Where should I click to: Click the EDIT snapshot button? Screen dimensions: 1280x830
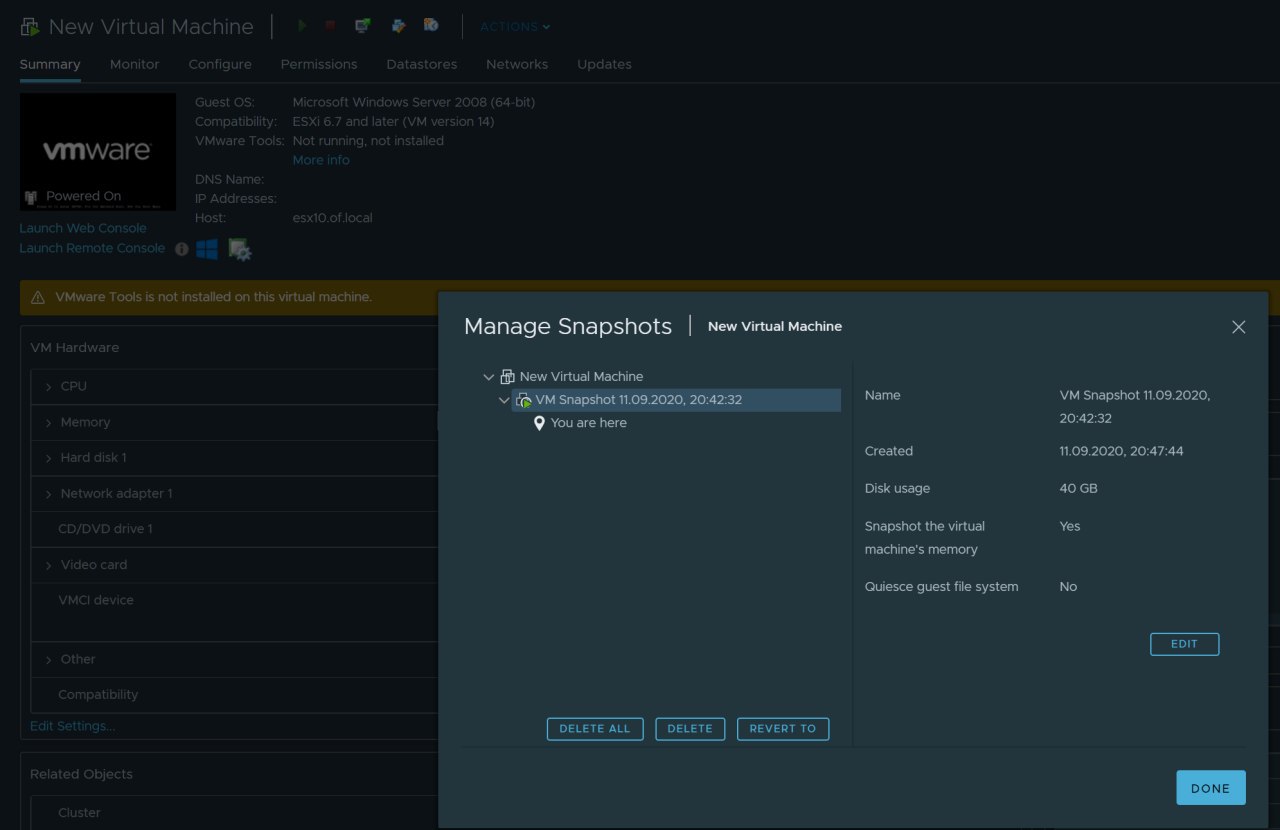tap(1185, 644)
